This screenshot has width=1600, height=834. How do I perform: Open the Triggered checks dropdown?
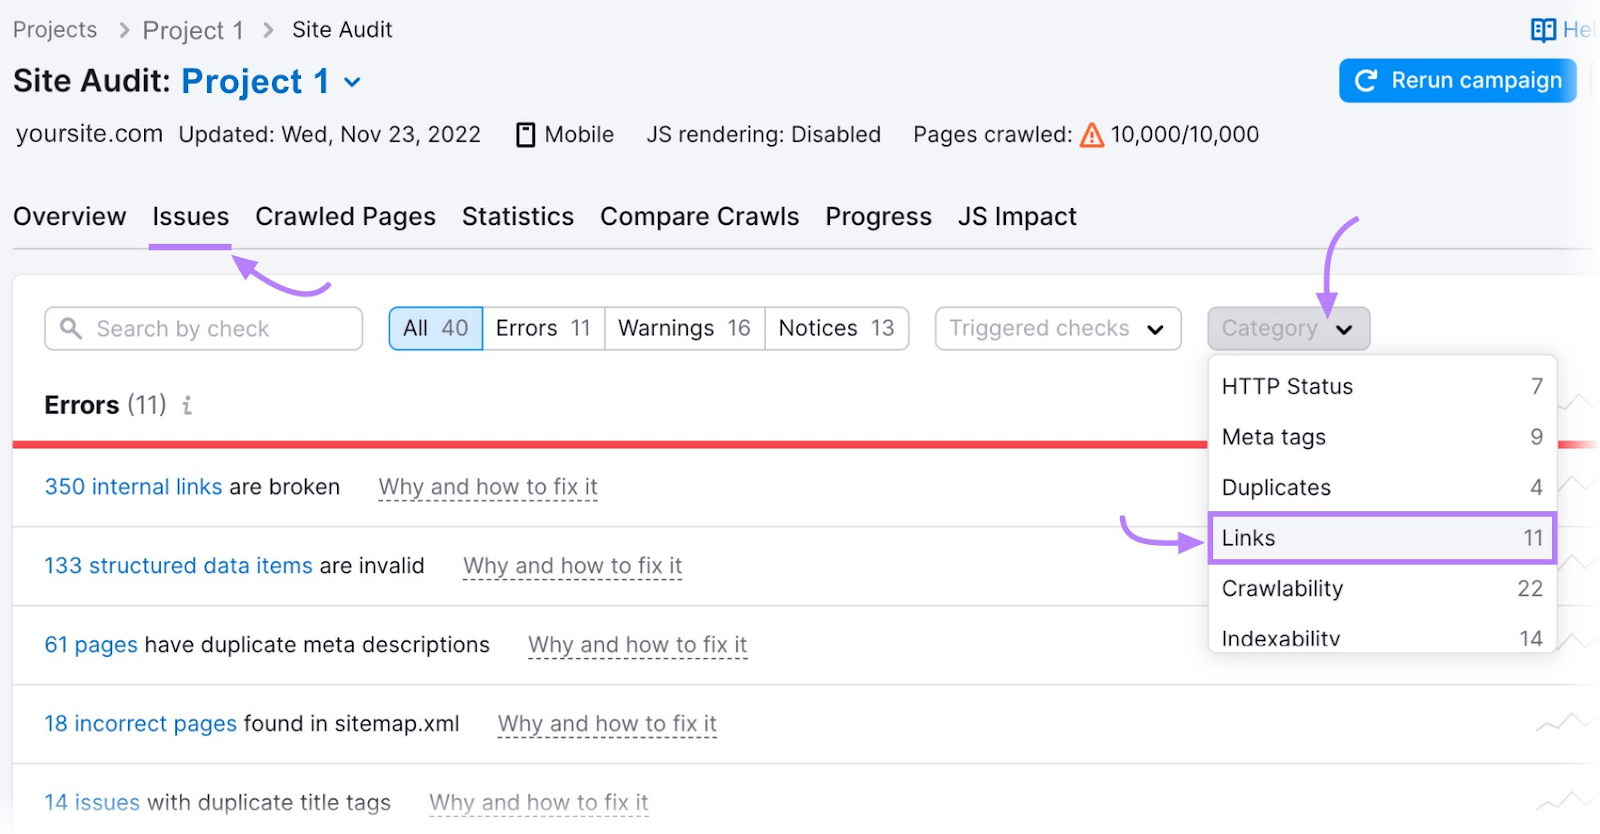(x=1057, y=328)
